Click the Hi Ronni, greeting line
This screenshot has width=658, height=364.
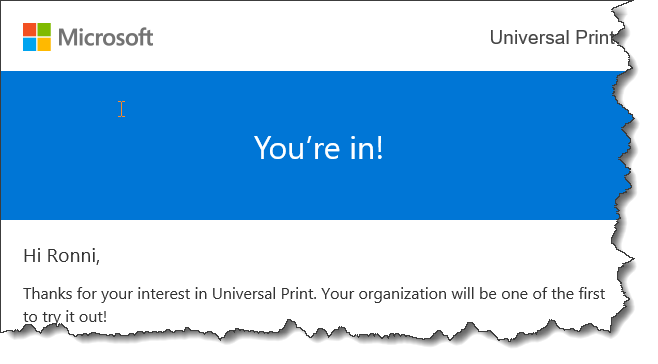(x=62, y=256)
